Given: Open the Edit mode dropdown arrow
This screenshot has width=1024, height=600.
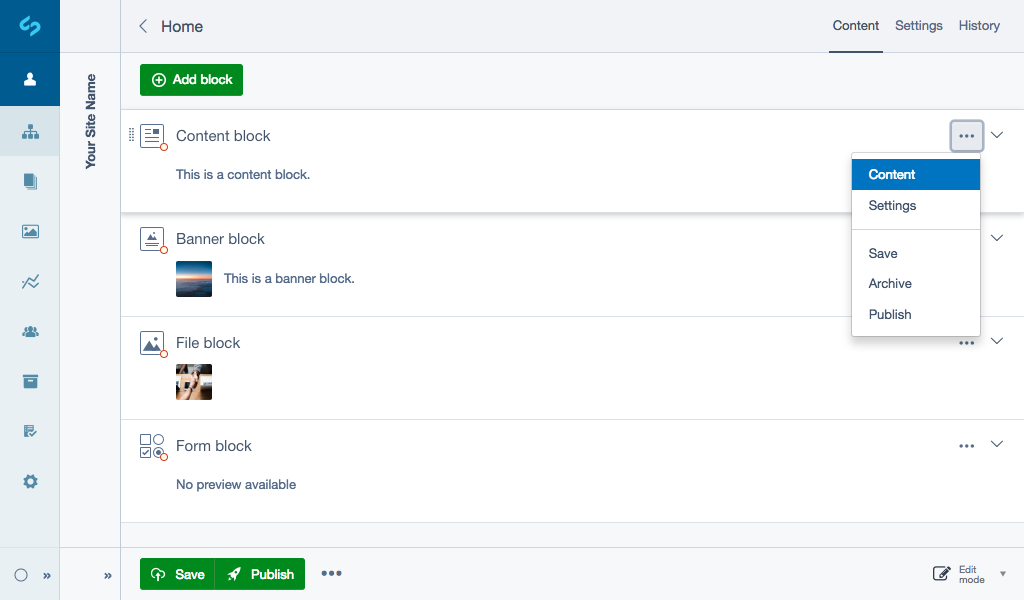Looking at the screenshot, I should [x=1004, y=573].
